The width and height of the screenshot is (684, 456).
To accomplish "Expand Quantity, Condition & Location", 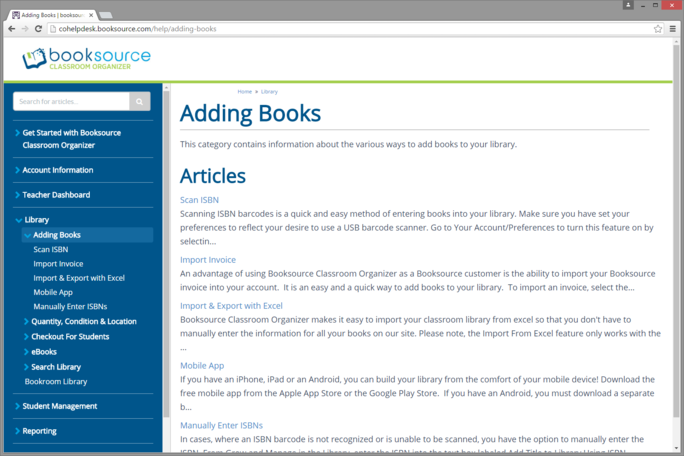I will click(x=84, y=322).
